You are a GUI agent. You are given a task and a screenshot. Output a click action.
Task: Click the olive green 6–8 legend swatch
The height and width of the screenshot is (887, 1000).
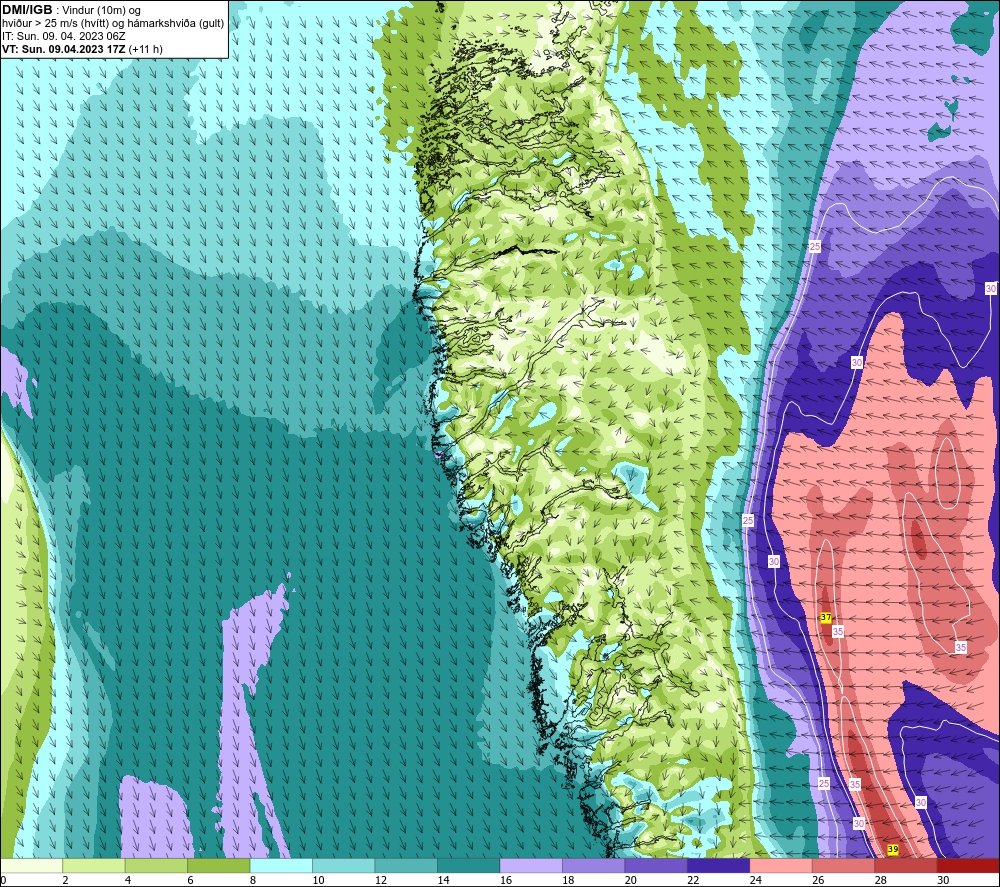[x=219, y=866]
